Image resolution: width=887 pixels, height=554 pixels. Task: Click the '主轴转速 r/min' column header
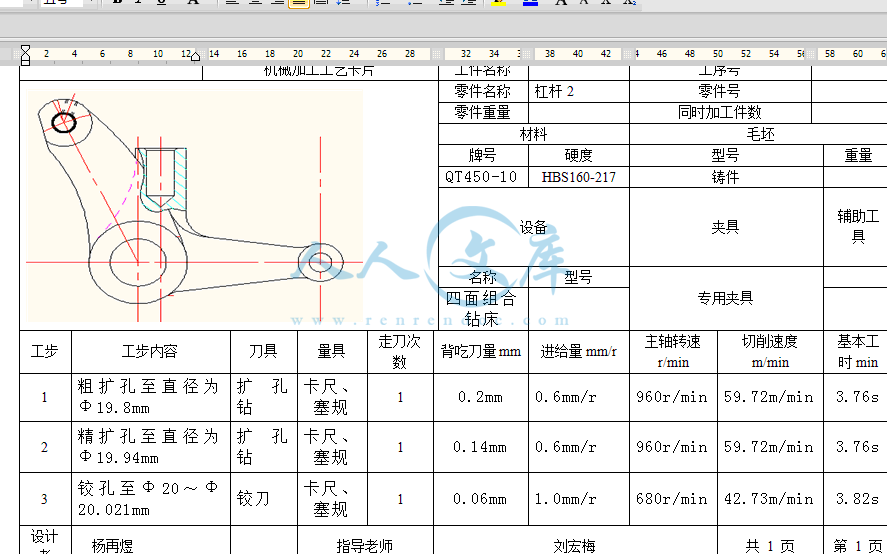pos(673,351)
